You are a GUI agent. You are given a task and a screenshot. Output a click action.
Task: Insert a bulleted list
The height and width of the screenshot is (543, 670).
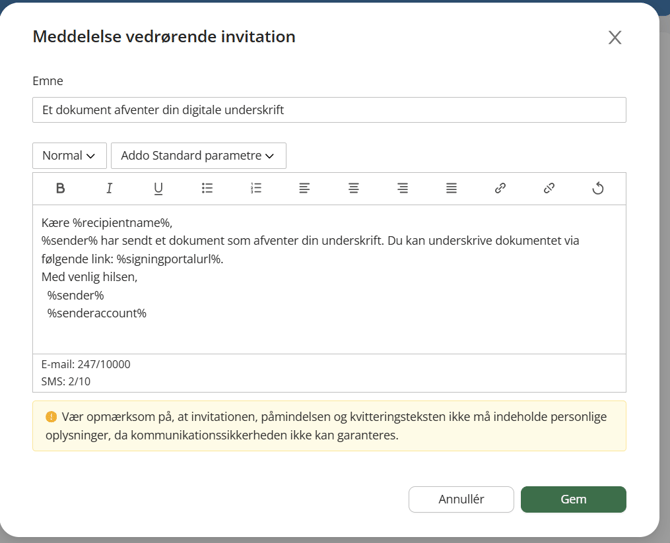point(207,188)
